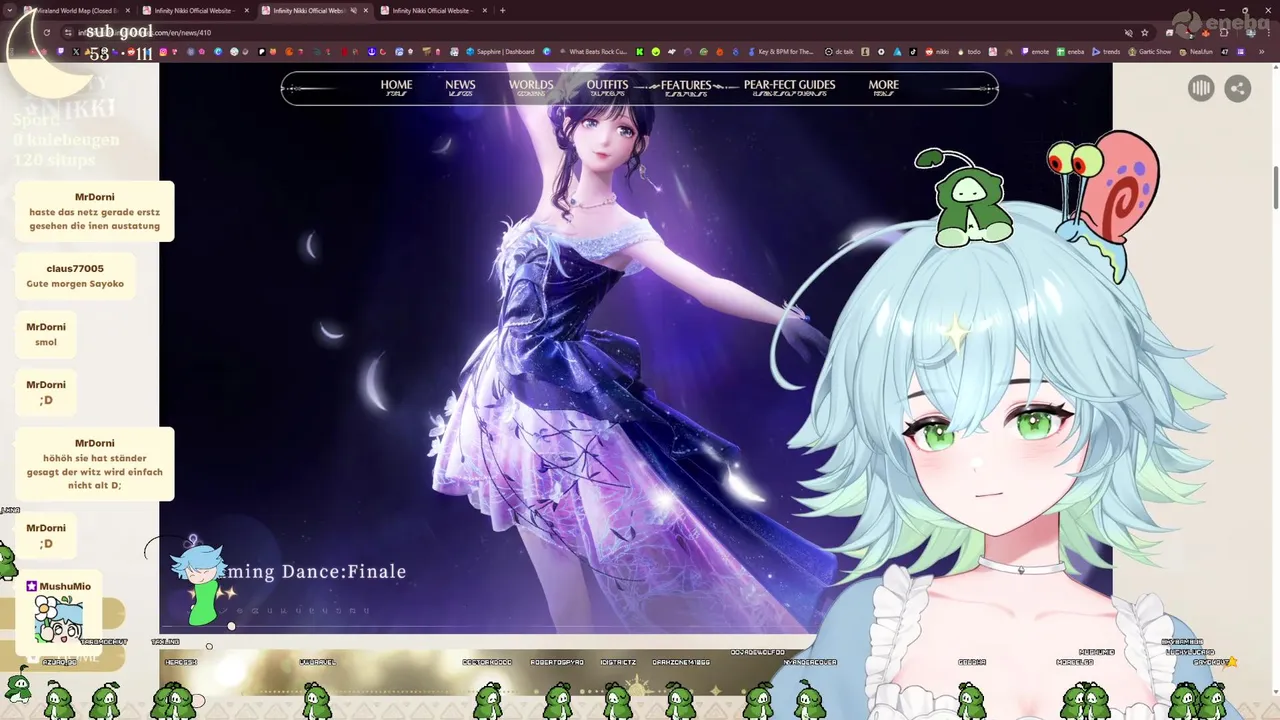
Task: View site information icon in address bar
Action: pyautogui.click(x=68, y=32)
